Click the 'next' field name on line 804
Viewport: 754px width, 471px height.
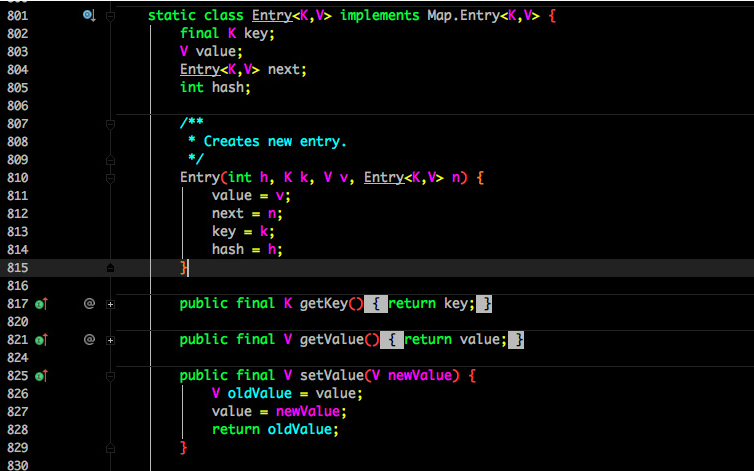284,70
